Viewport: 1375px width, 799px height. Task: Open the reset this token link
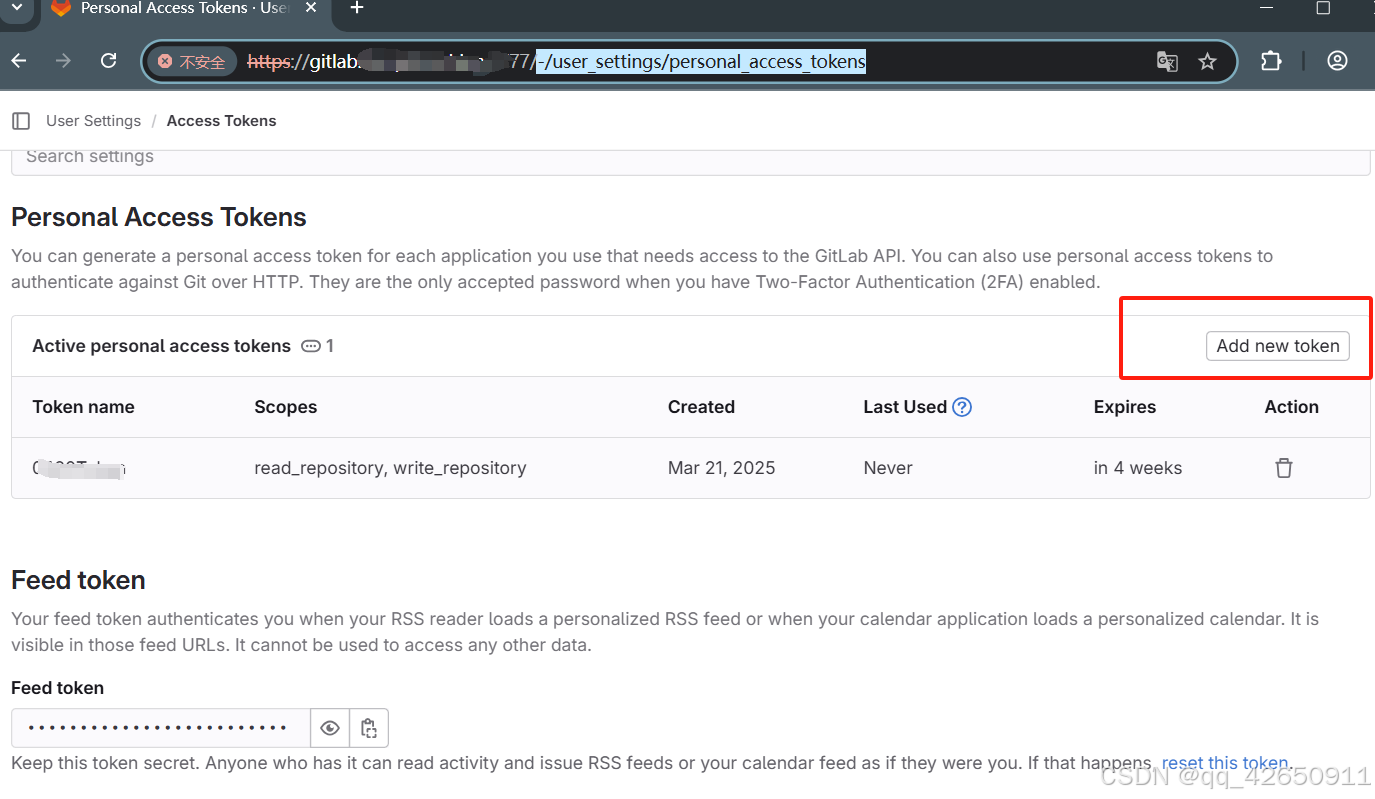pyautogui.click(x=1224, y=762)
